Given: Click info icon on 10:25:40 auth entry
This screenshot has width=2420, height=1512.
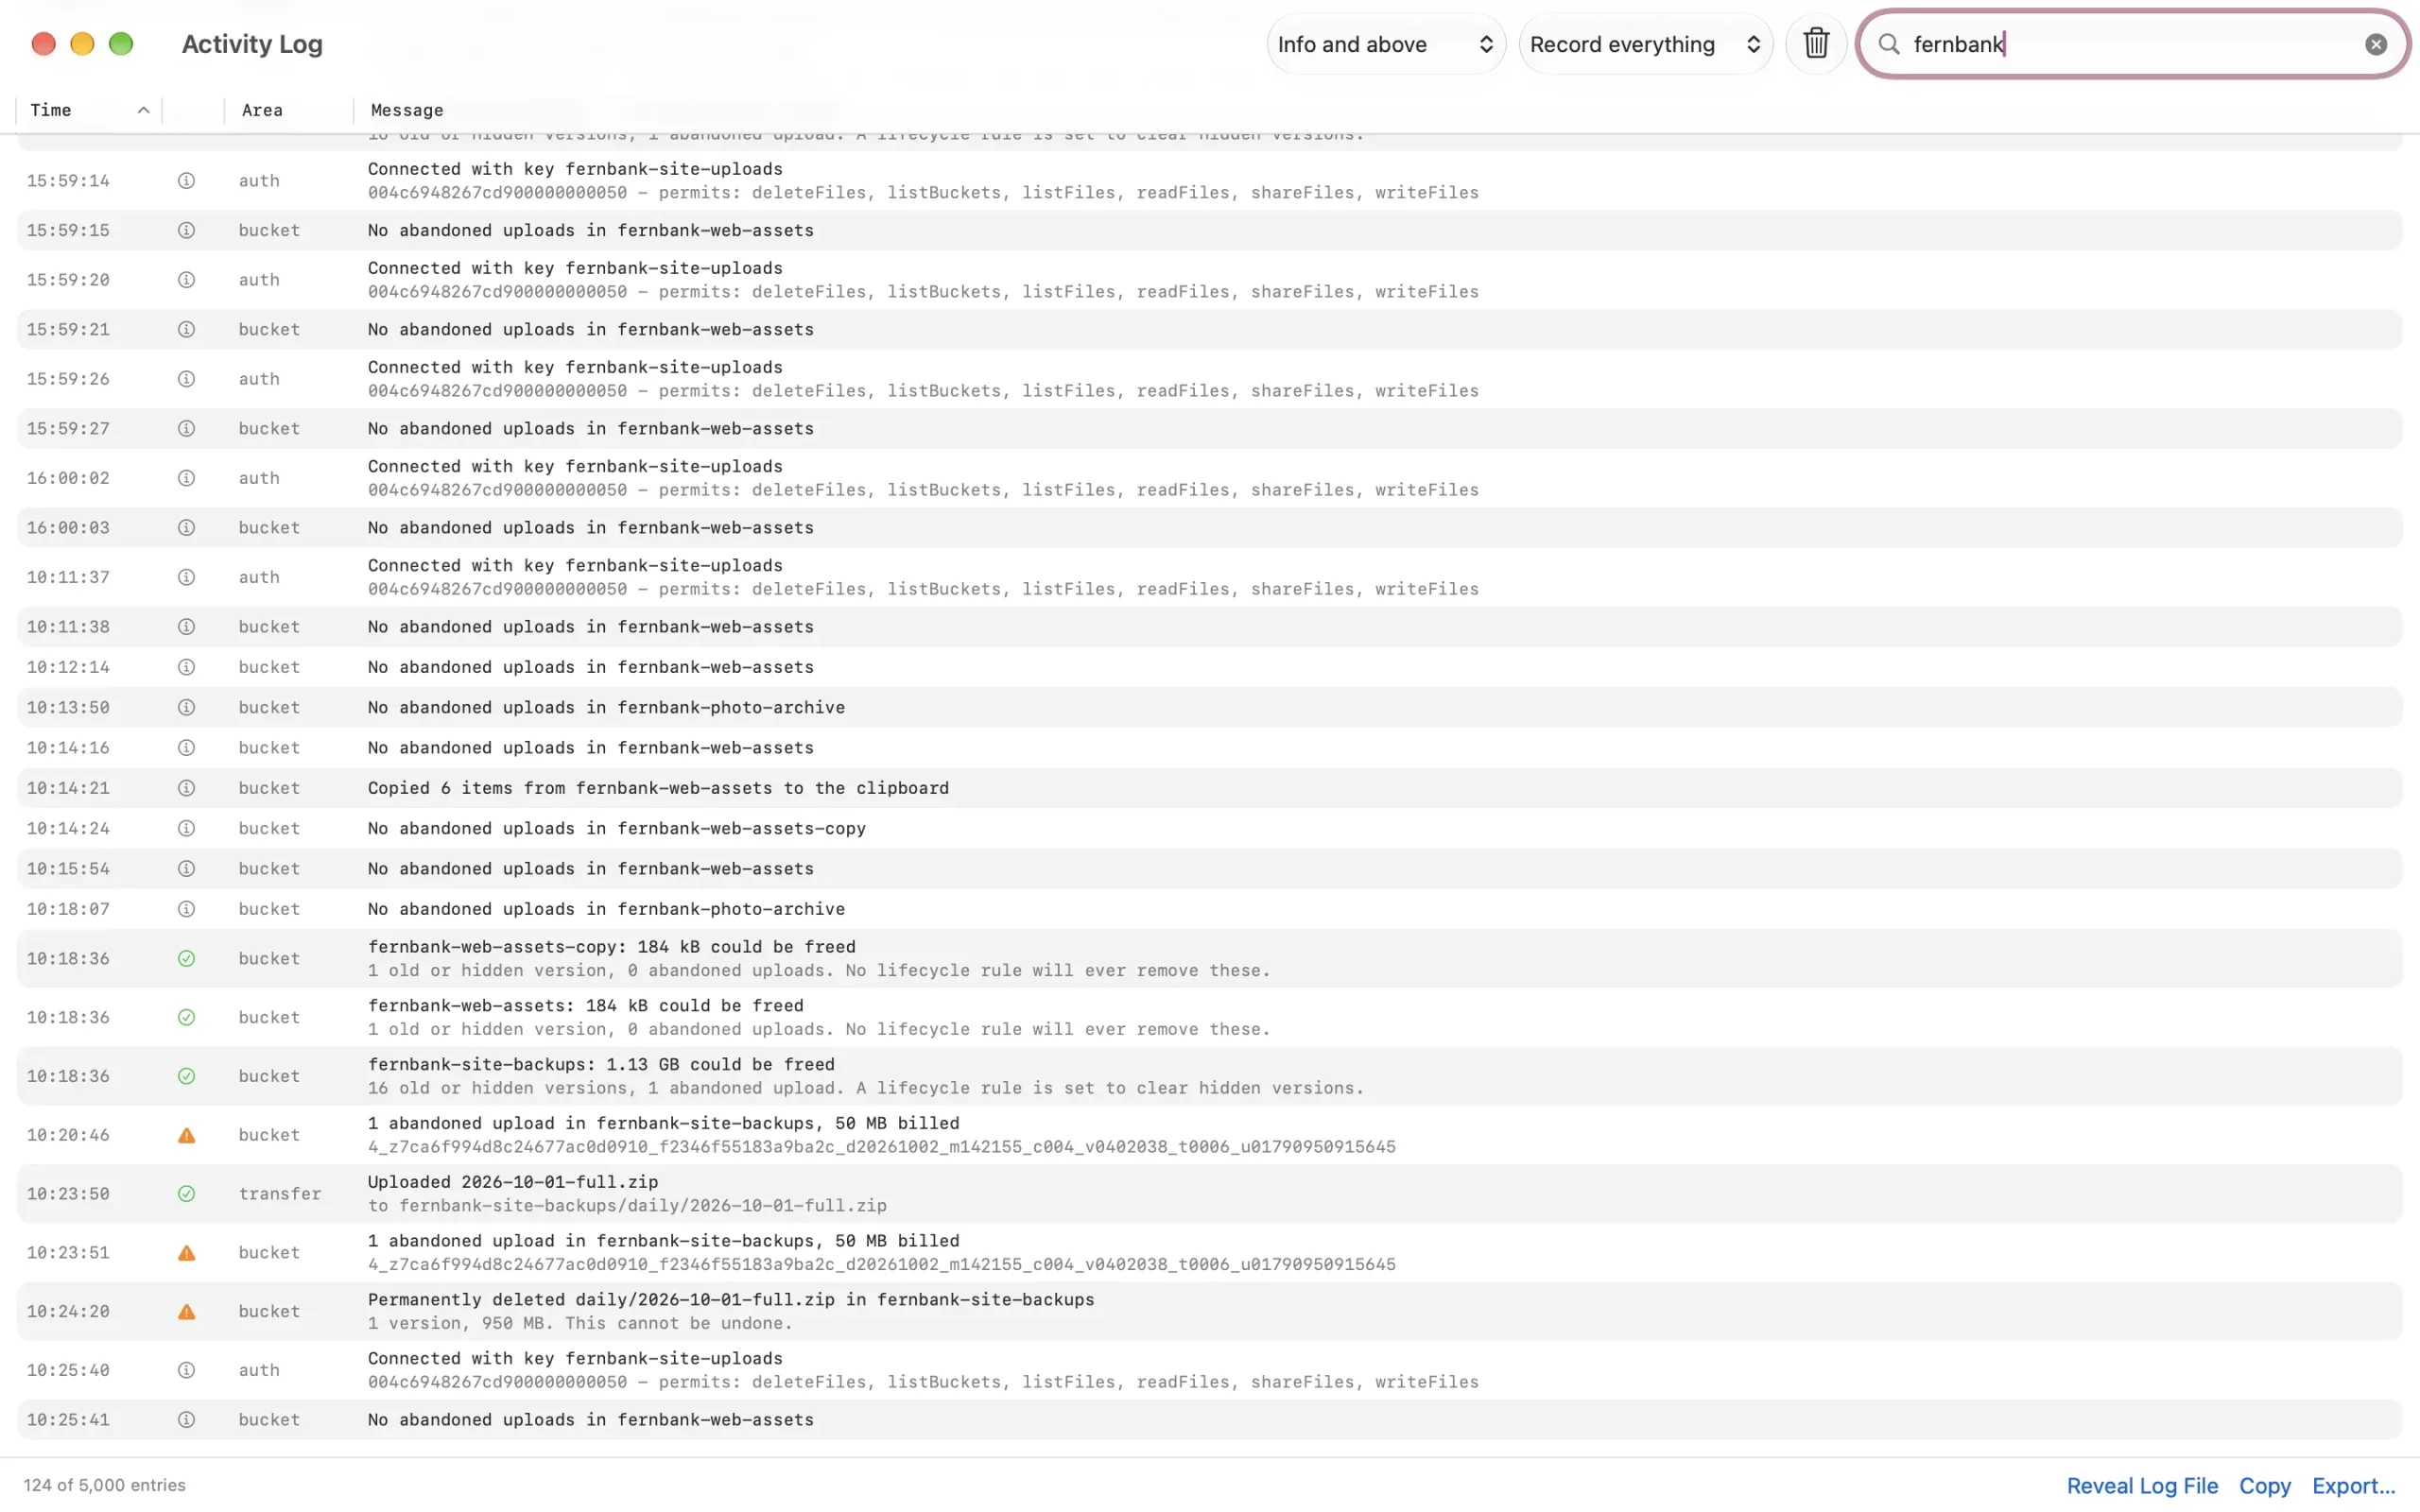Looking at the screenshot, I should coord(186,1370).
